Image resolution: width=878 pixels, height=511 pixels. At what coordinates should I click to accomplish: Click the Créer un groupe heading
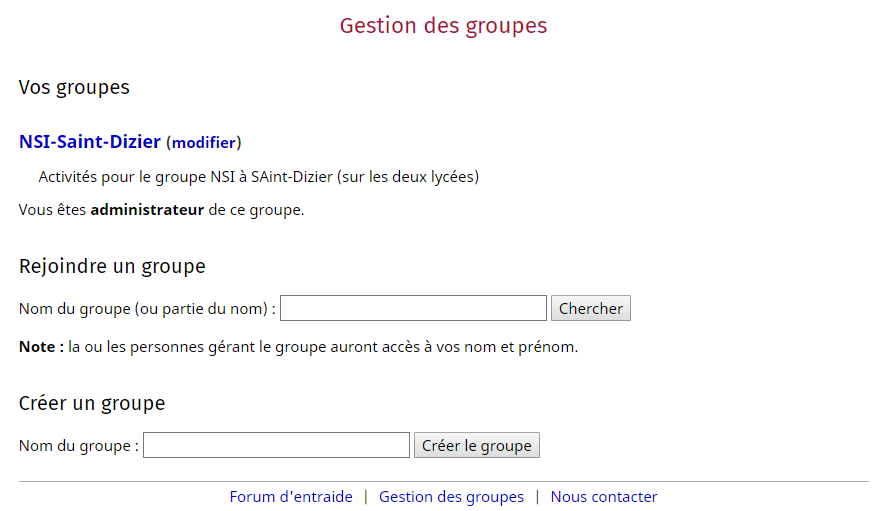coord(92,403)
